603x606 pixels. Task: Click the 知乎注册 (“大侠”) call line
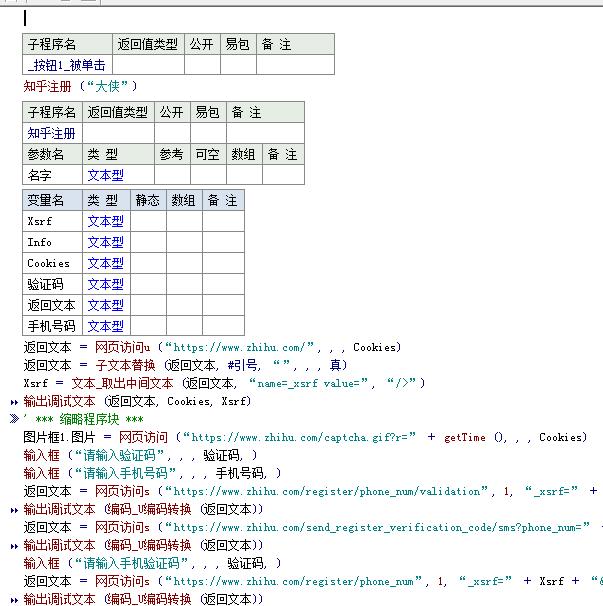tap(80, 86)
